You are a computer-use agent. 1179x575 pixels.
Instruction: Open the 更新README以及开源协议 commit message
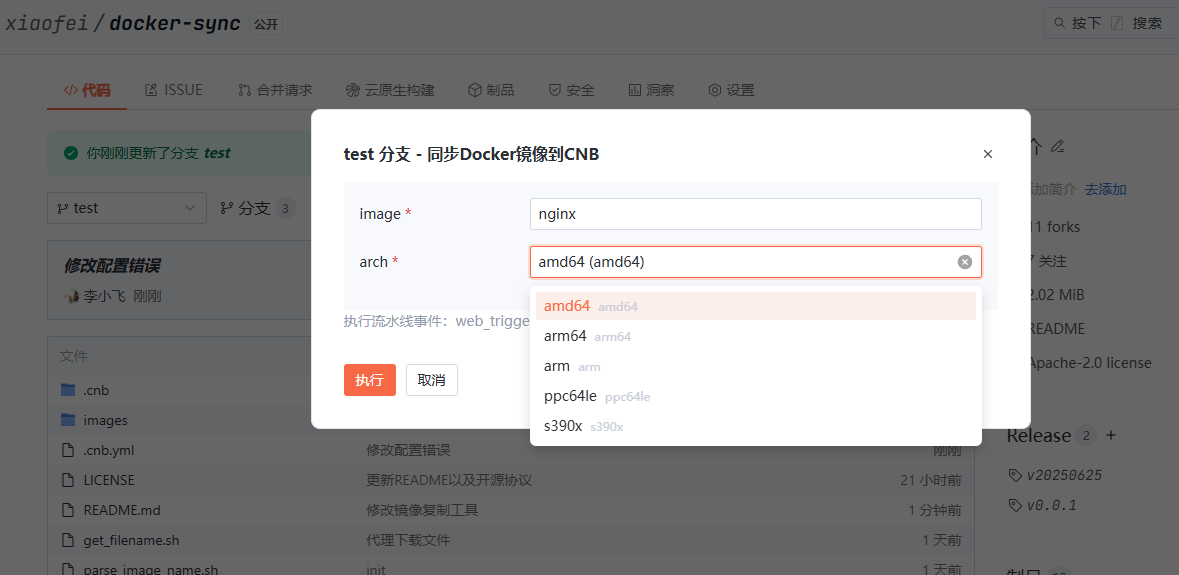450,480
